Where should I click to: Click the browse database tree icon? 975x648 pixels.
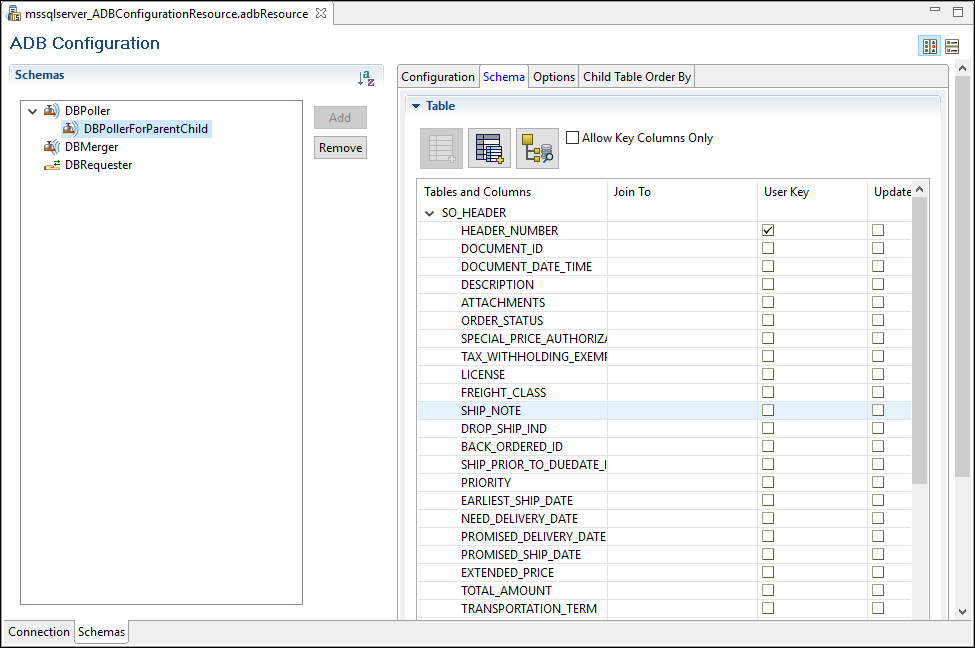pos(537,148)
